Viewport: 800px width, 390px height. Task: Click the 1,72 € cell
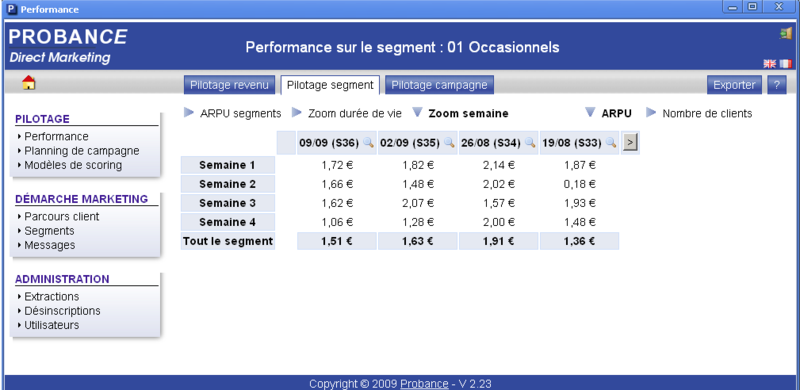tap(337, 165)
